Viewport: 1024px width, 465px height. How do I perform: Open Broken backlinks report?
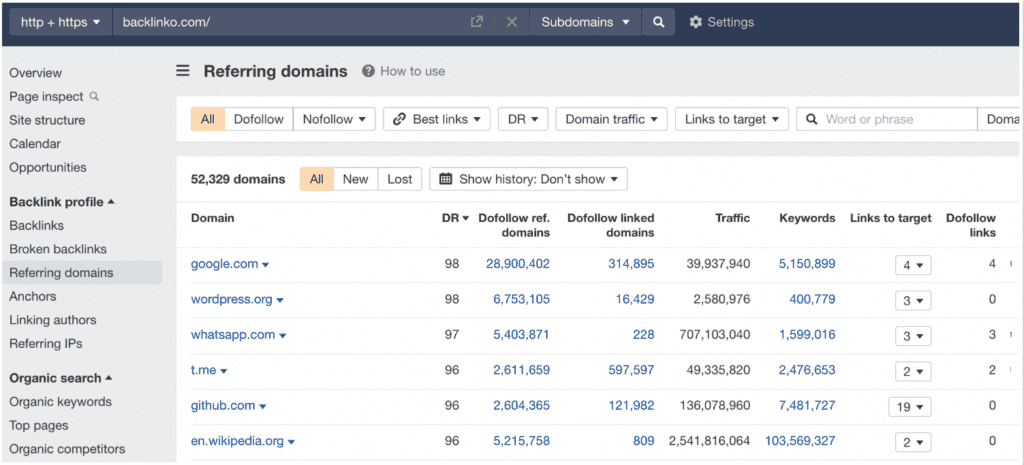point(58,249)
